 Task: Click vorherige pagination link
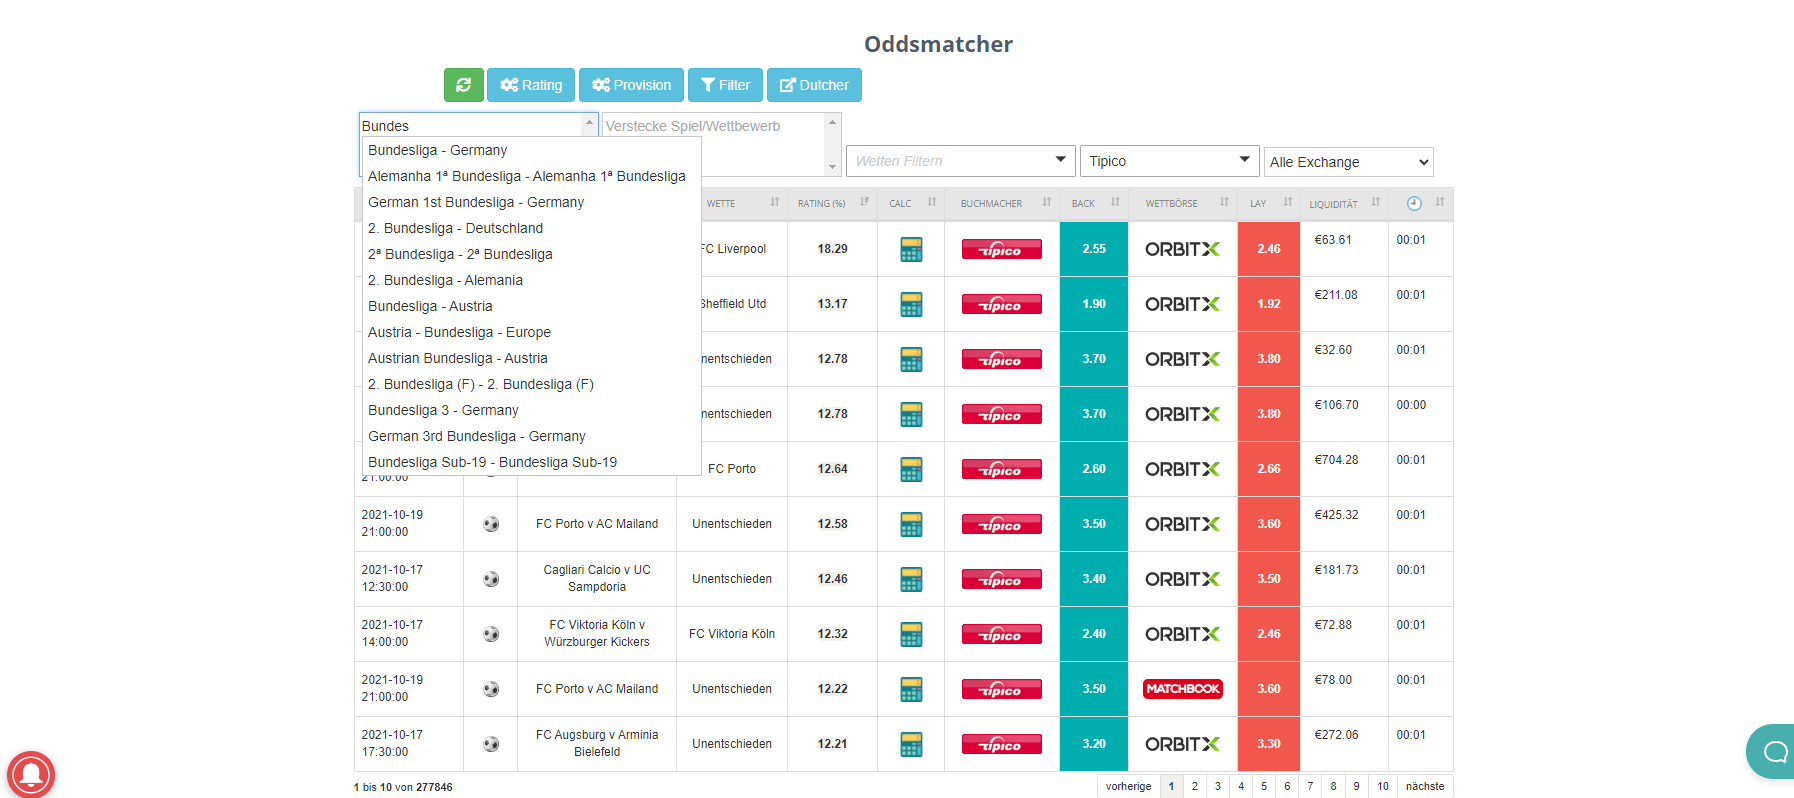pyautogui.click(x=1129, y=786)
